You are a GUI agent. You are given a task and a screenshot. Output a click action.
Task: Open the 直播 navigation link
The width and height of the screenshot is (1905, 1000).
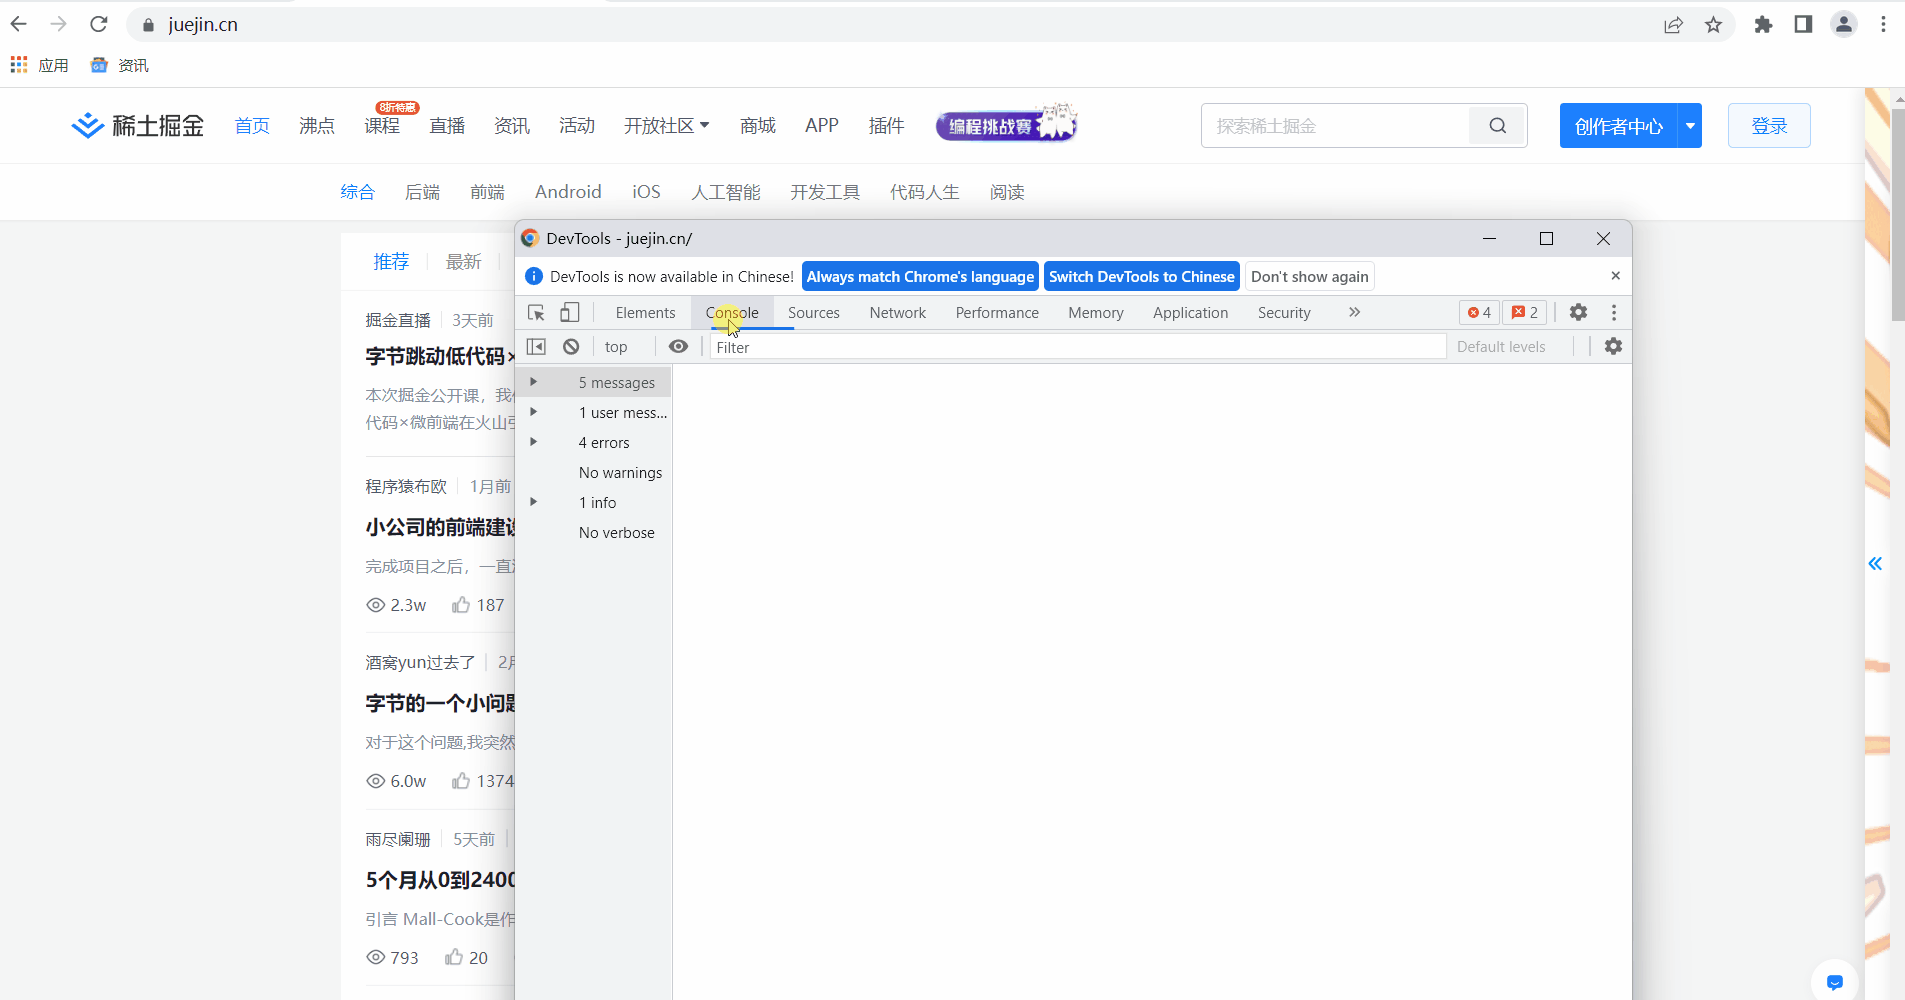coord(447,126)
